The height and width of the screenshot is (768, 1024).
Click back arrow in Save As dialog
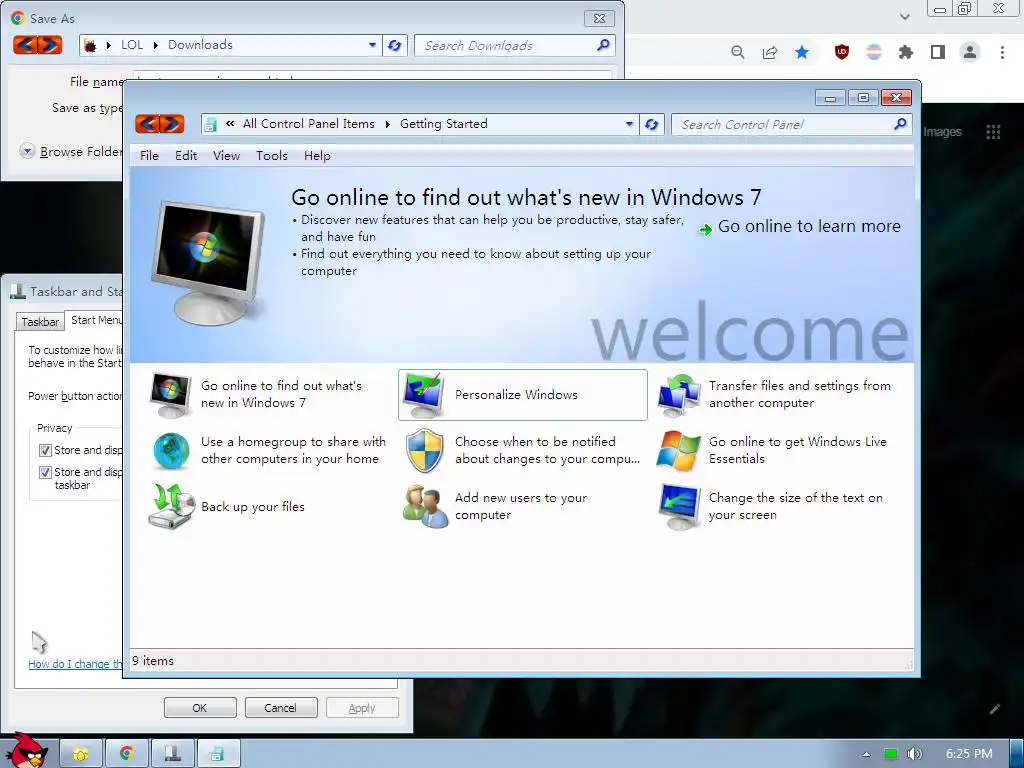tap(25, 45)
